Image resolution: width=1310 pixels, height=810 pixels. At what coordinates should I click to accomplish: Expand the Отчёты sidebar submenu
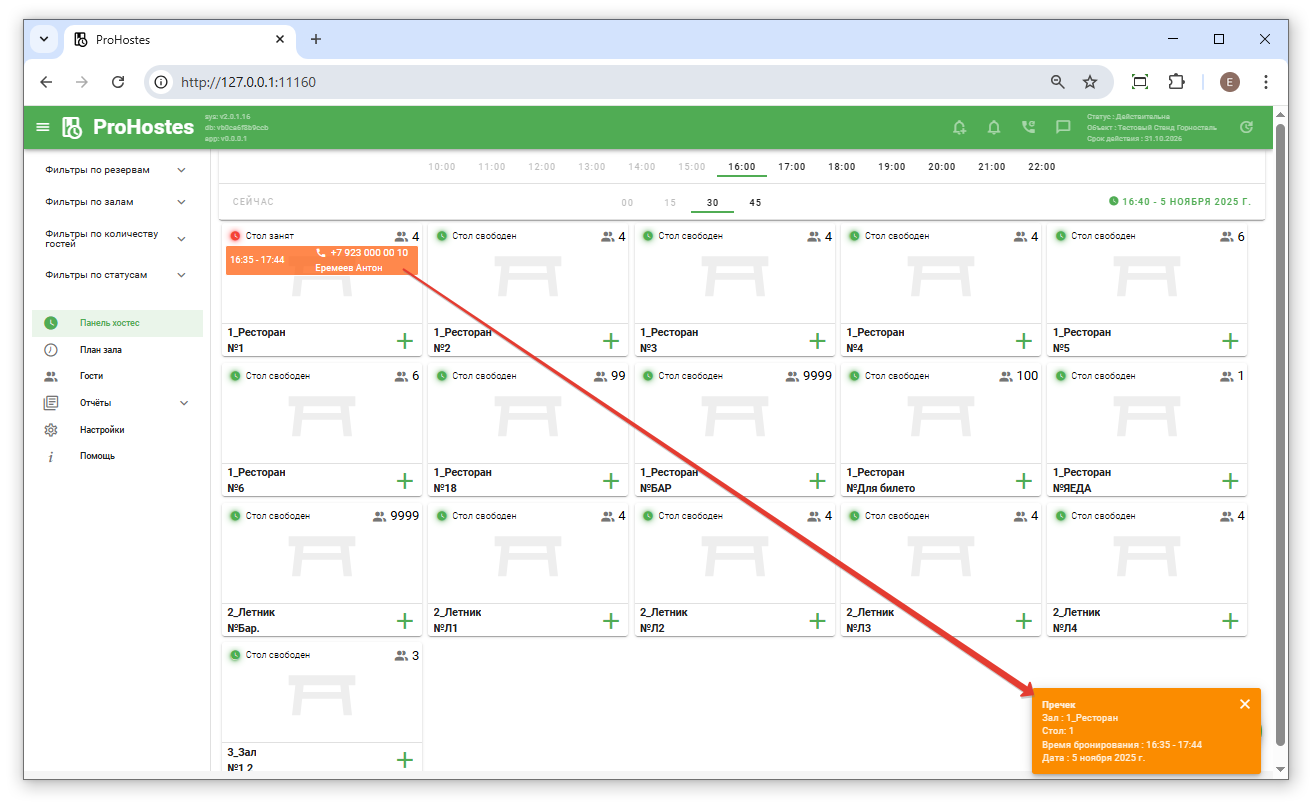coord(184,403)
